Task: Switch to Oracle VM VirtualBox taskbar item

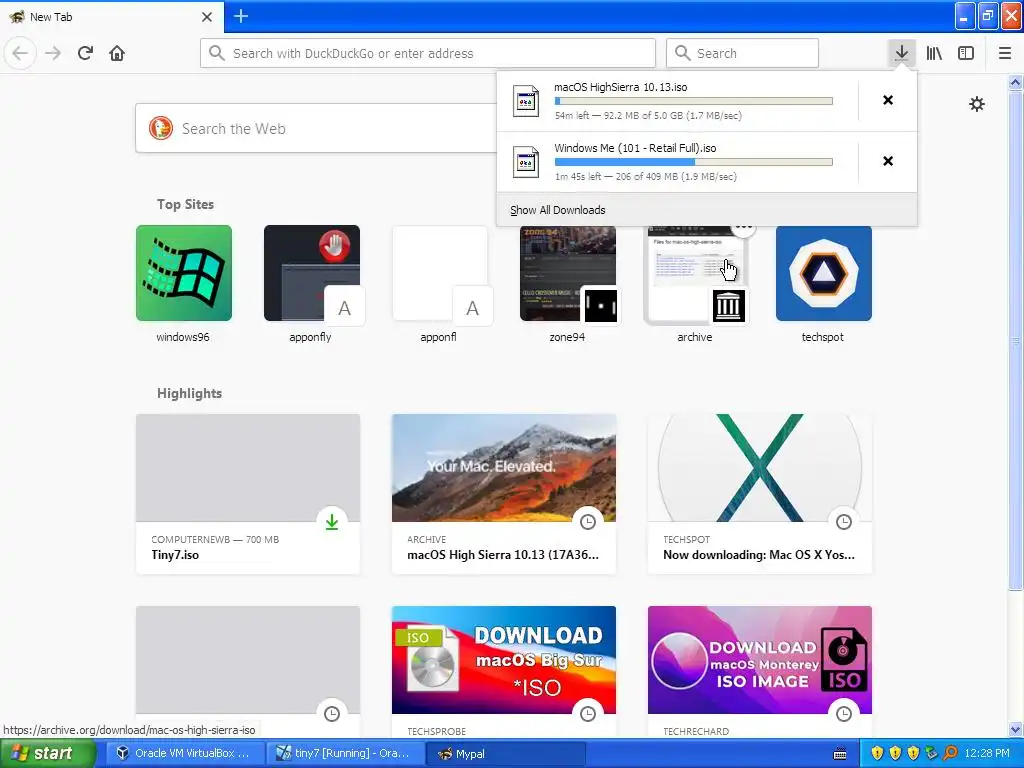Action: (x=184, y=753)
